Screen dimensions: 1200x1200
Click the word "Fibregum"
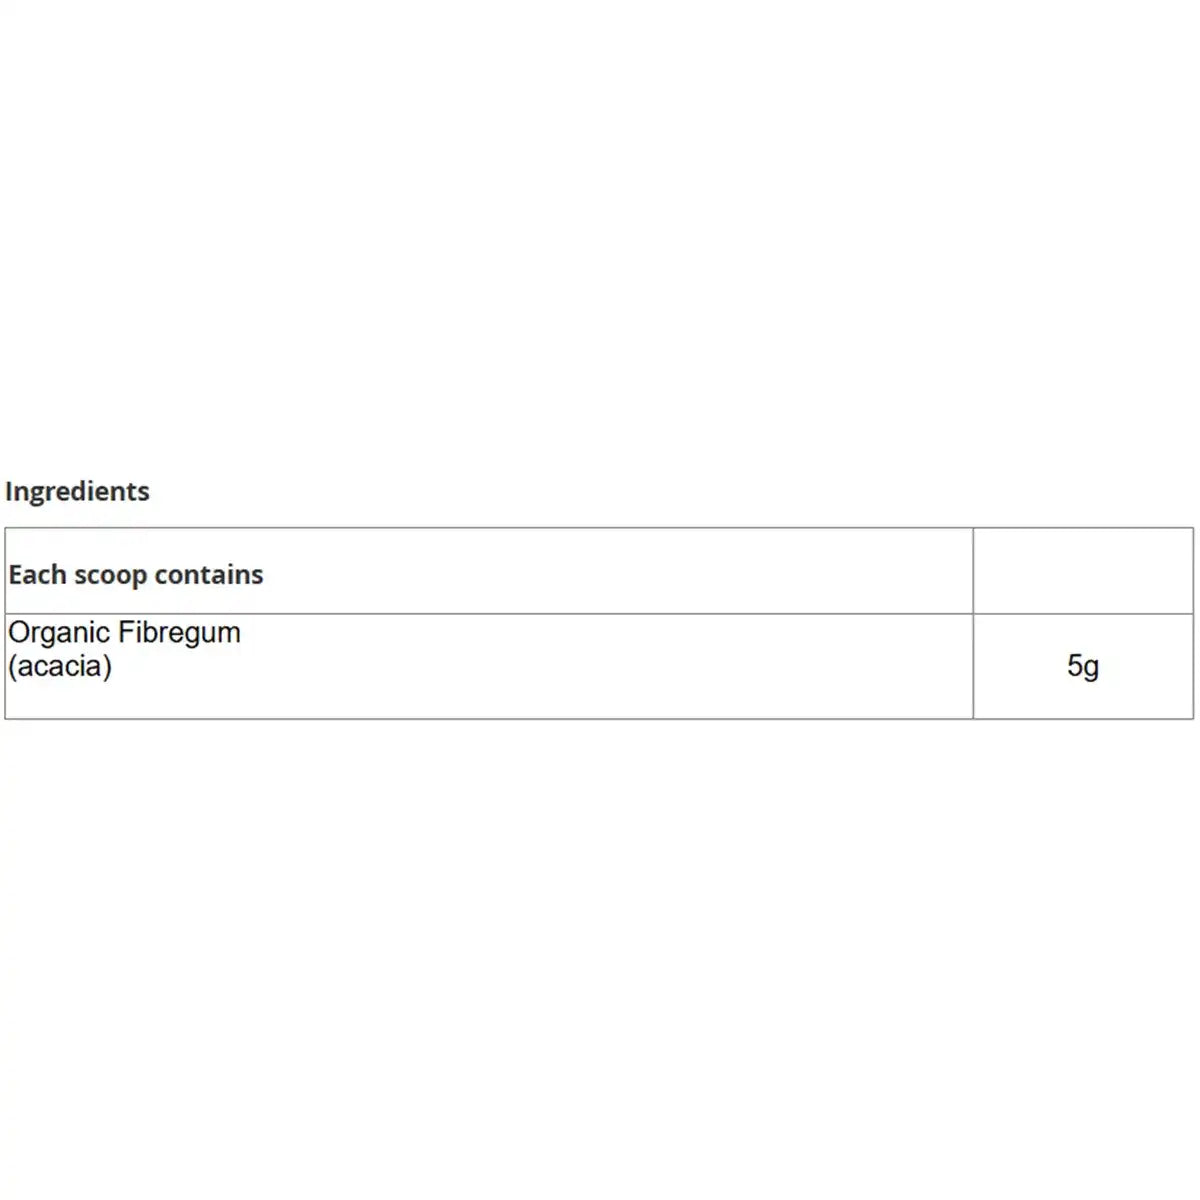[180, 633]
